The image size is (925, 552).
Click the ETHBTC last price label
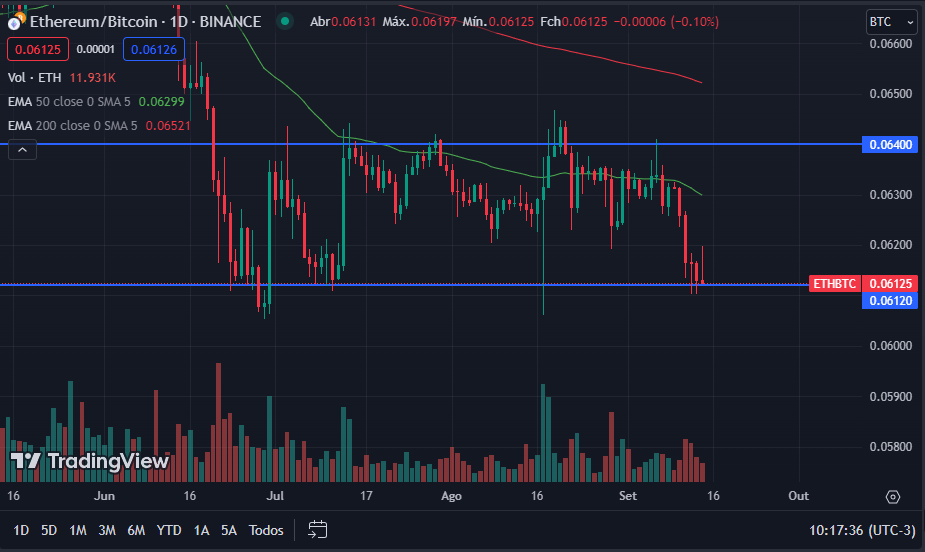click(x=835, y=284)
